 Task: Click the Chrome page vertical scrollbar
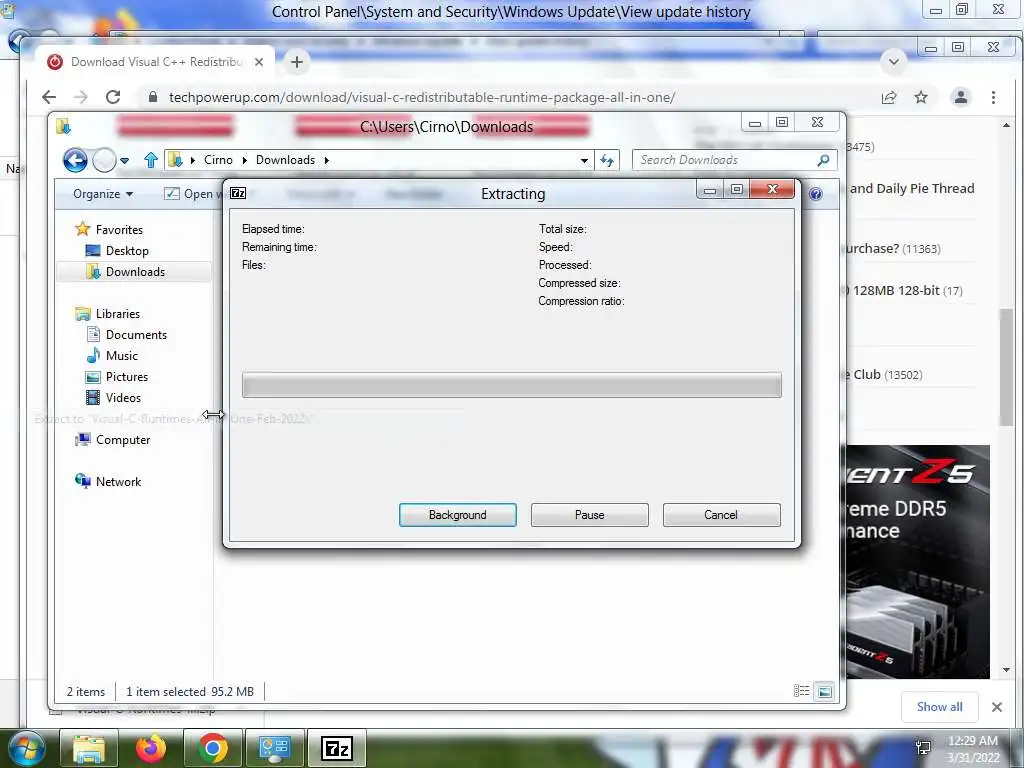click(1006, 369)
